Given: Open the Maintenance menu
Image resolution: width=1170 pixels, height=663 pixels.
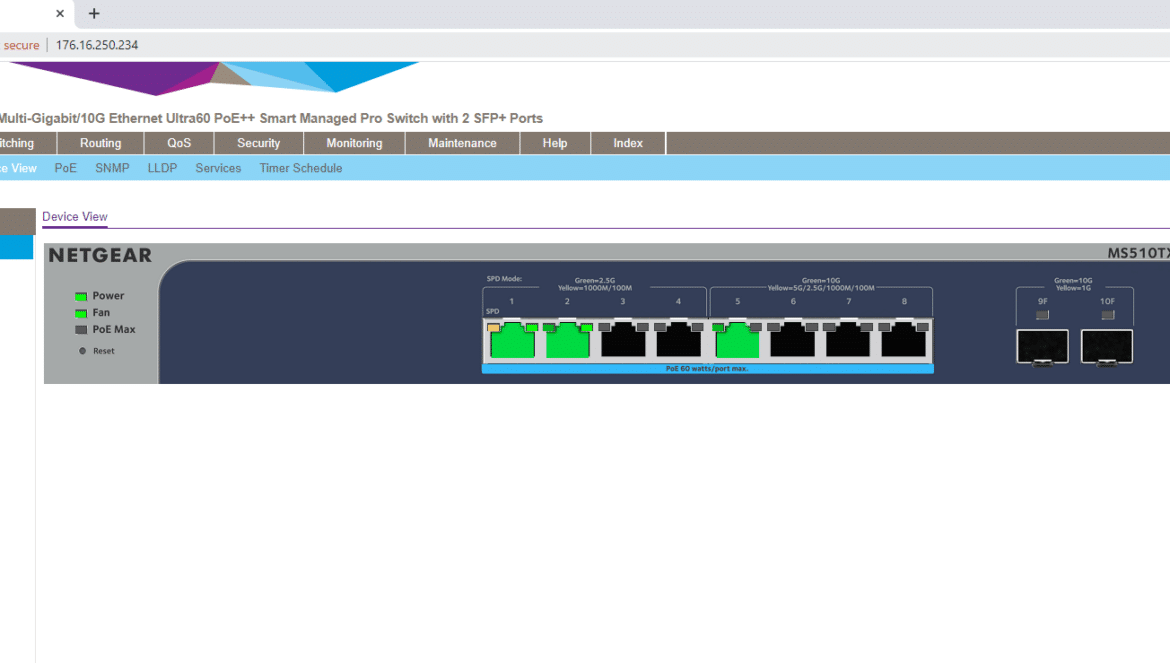Looking at the screenshot, I should [x=462, y=143].
